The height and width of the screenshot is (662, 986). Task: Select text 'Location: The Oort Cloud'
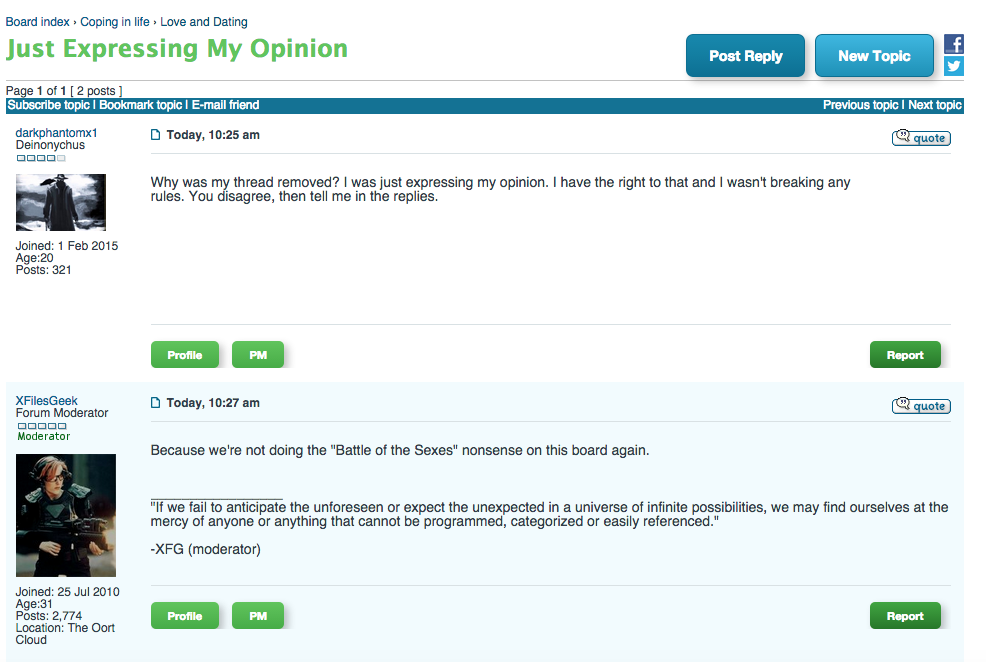point(65,634)
